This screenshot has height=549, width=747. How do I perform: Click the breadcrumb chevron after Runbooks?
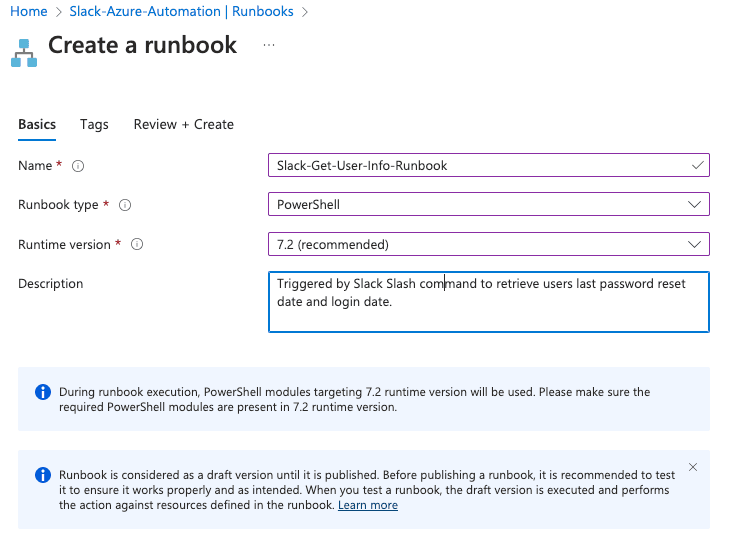[x=305, y=12]
